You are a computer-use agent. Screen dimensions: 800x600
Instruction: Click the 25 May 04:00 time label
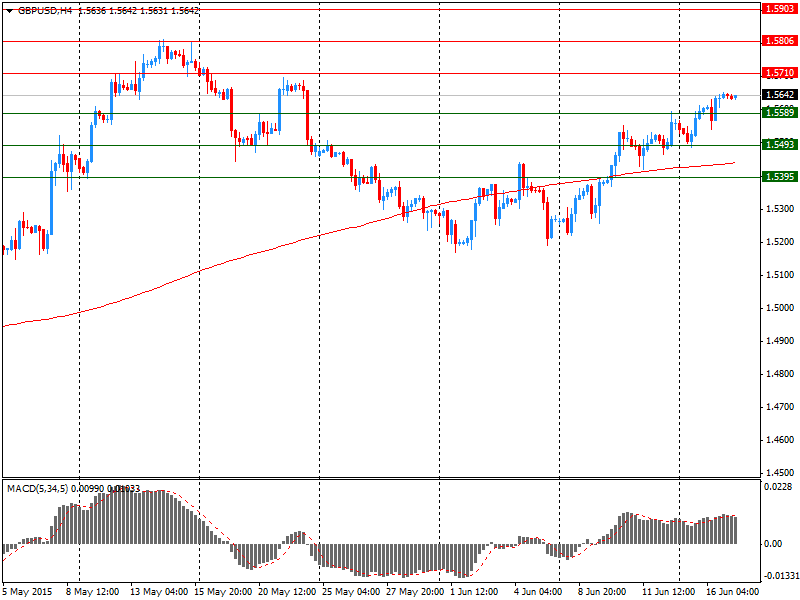click(x=351, y=592)
